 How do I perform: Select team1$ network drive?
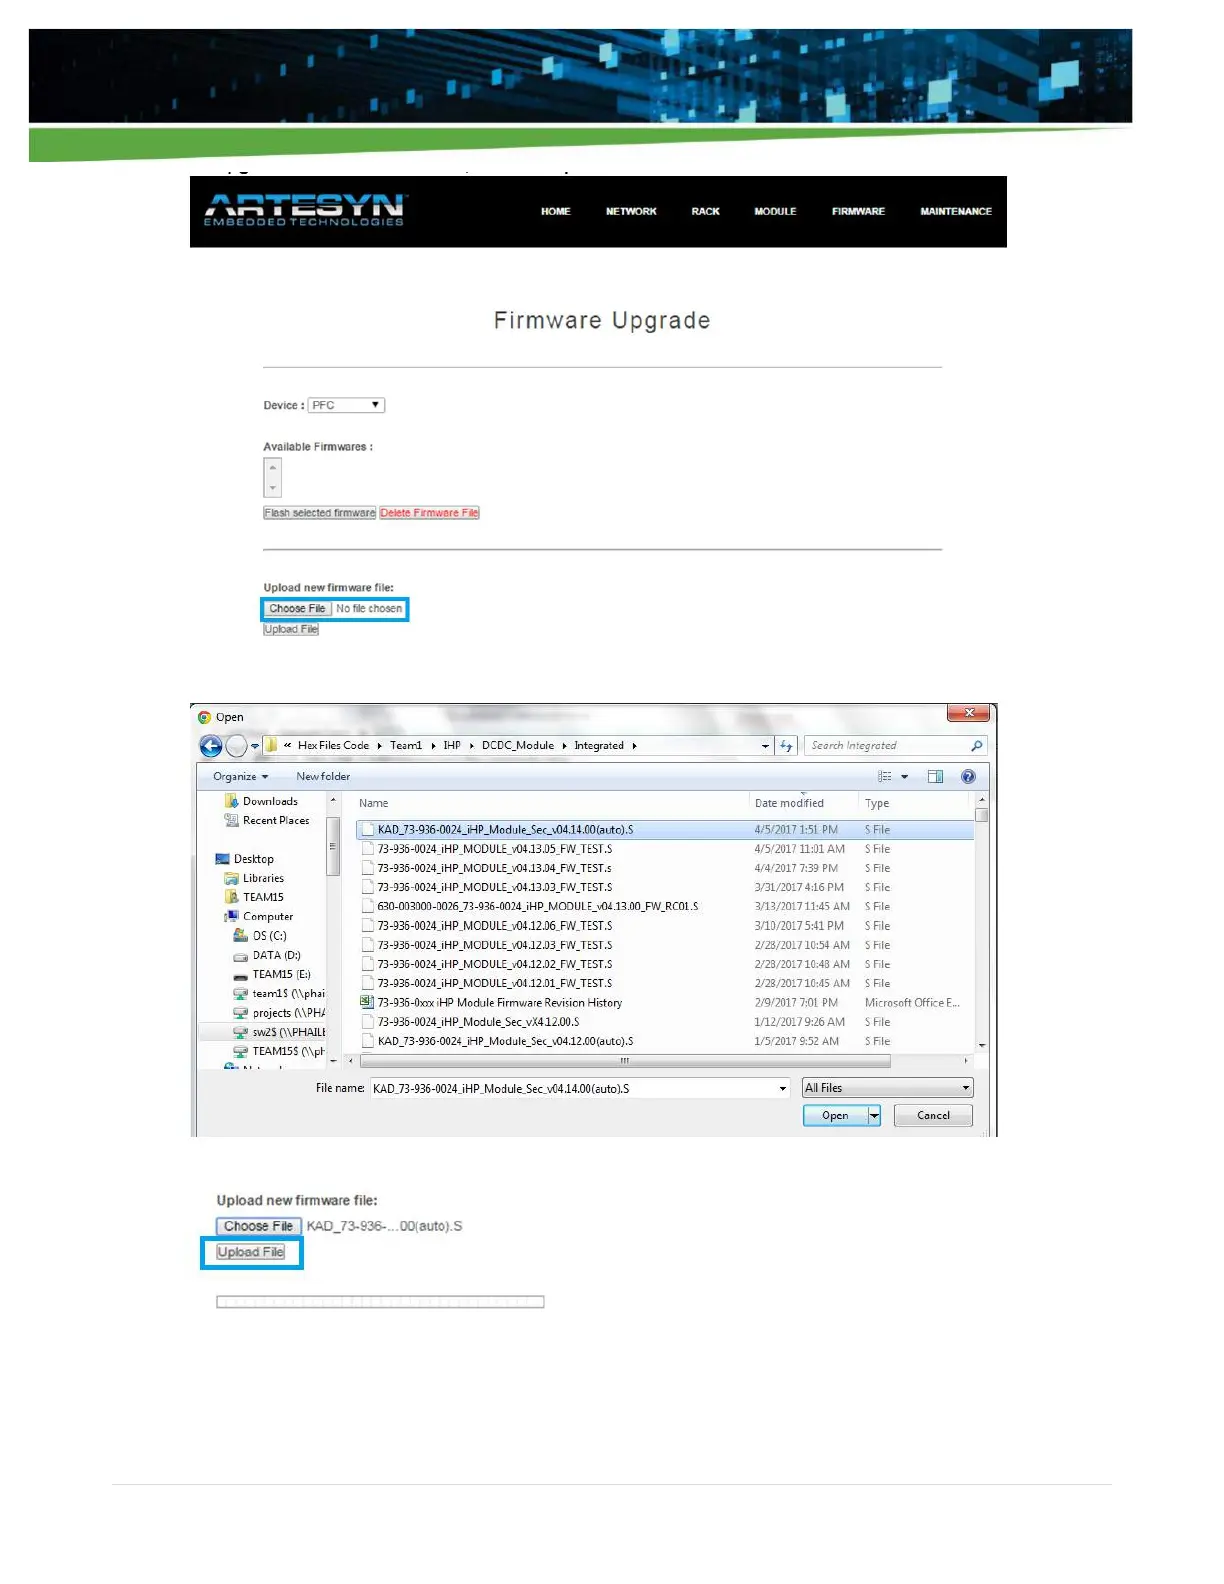point(278,993)
